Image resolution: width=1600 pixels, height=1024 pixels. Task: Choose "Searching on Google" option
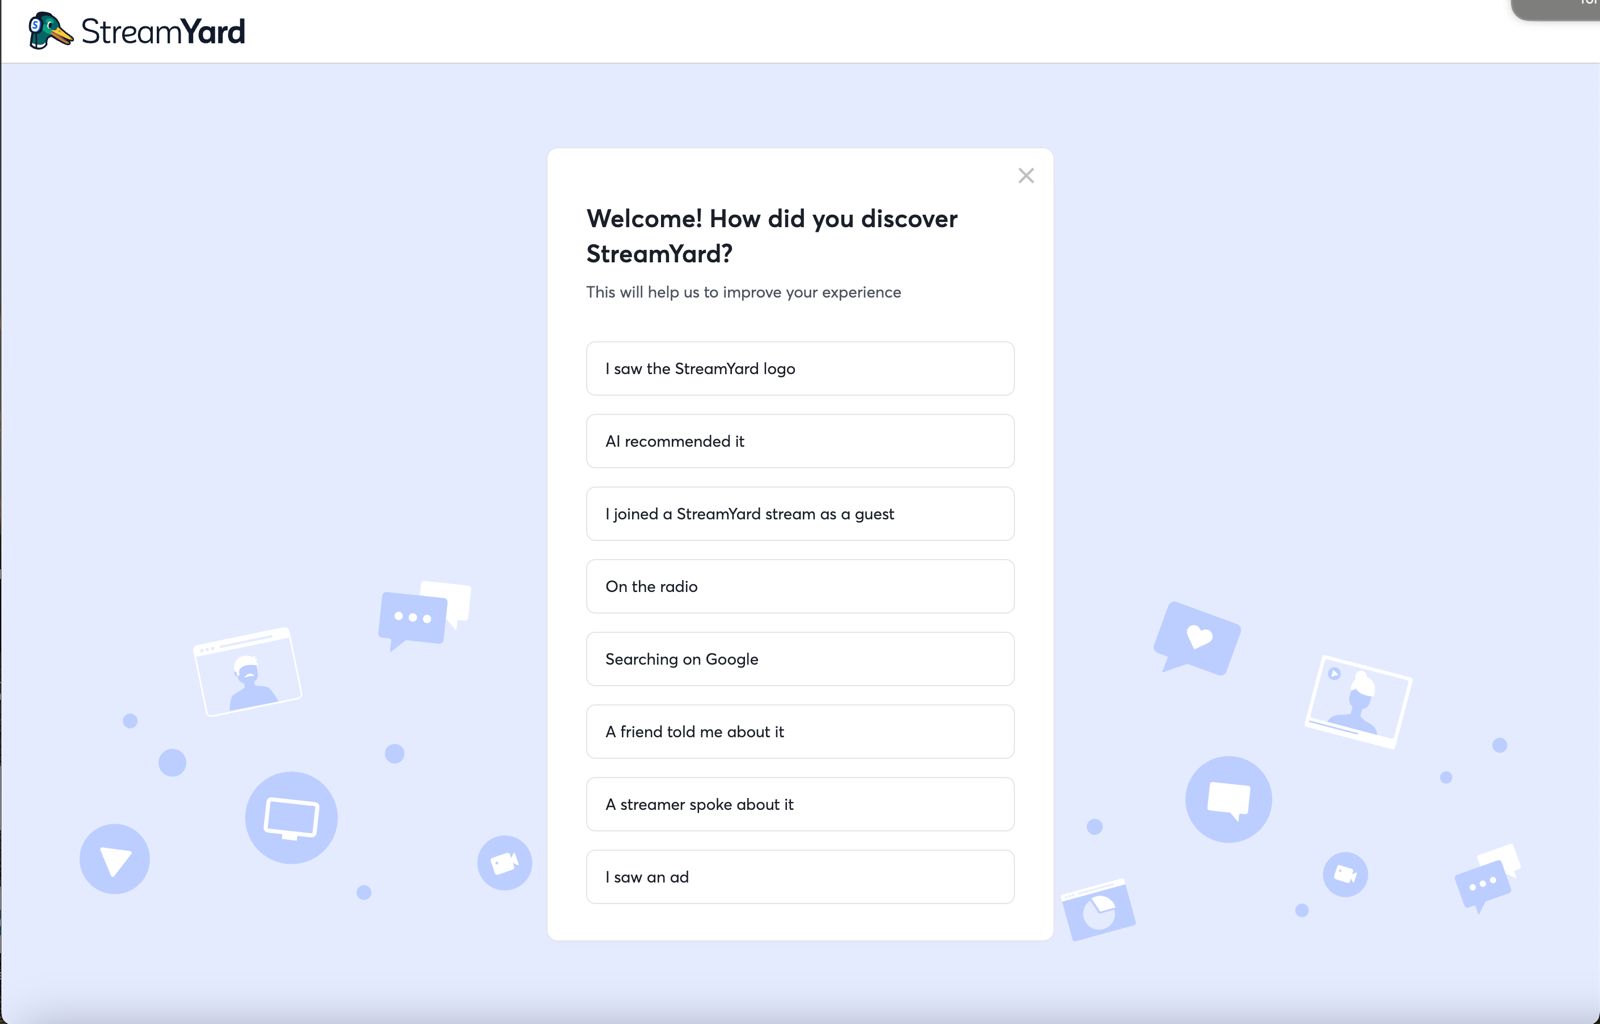click(x=800, y=659)
